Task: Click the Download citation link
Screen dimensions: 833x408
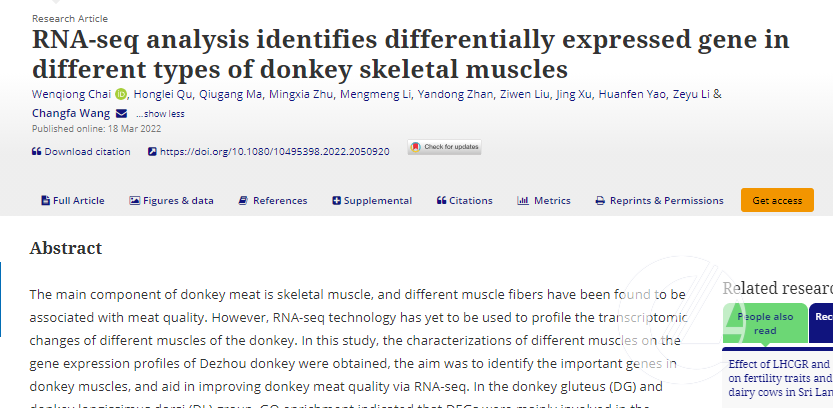Action: pyautogui.click(x=87, y=152)
